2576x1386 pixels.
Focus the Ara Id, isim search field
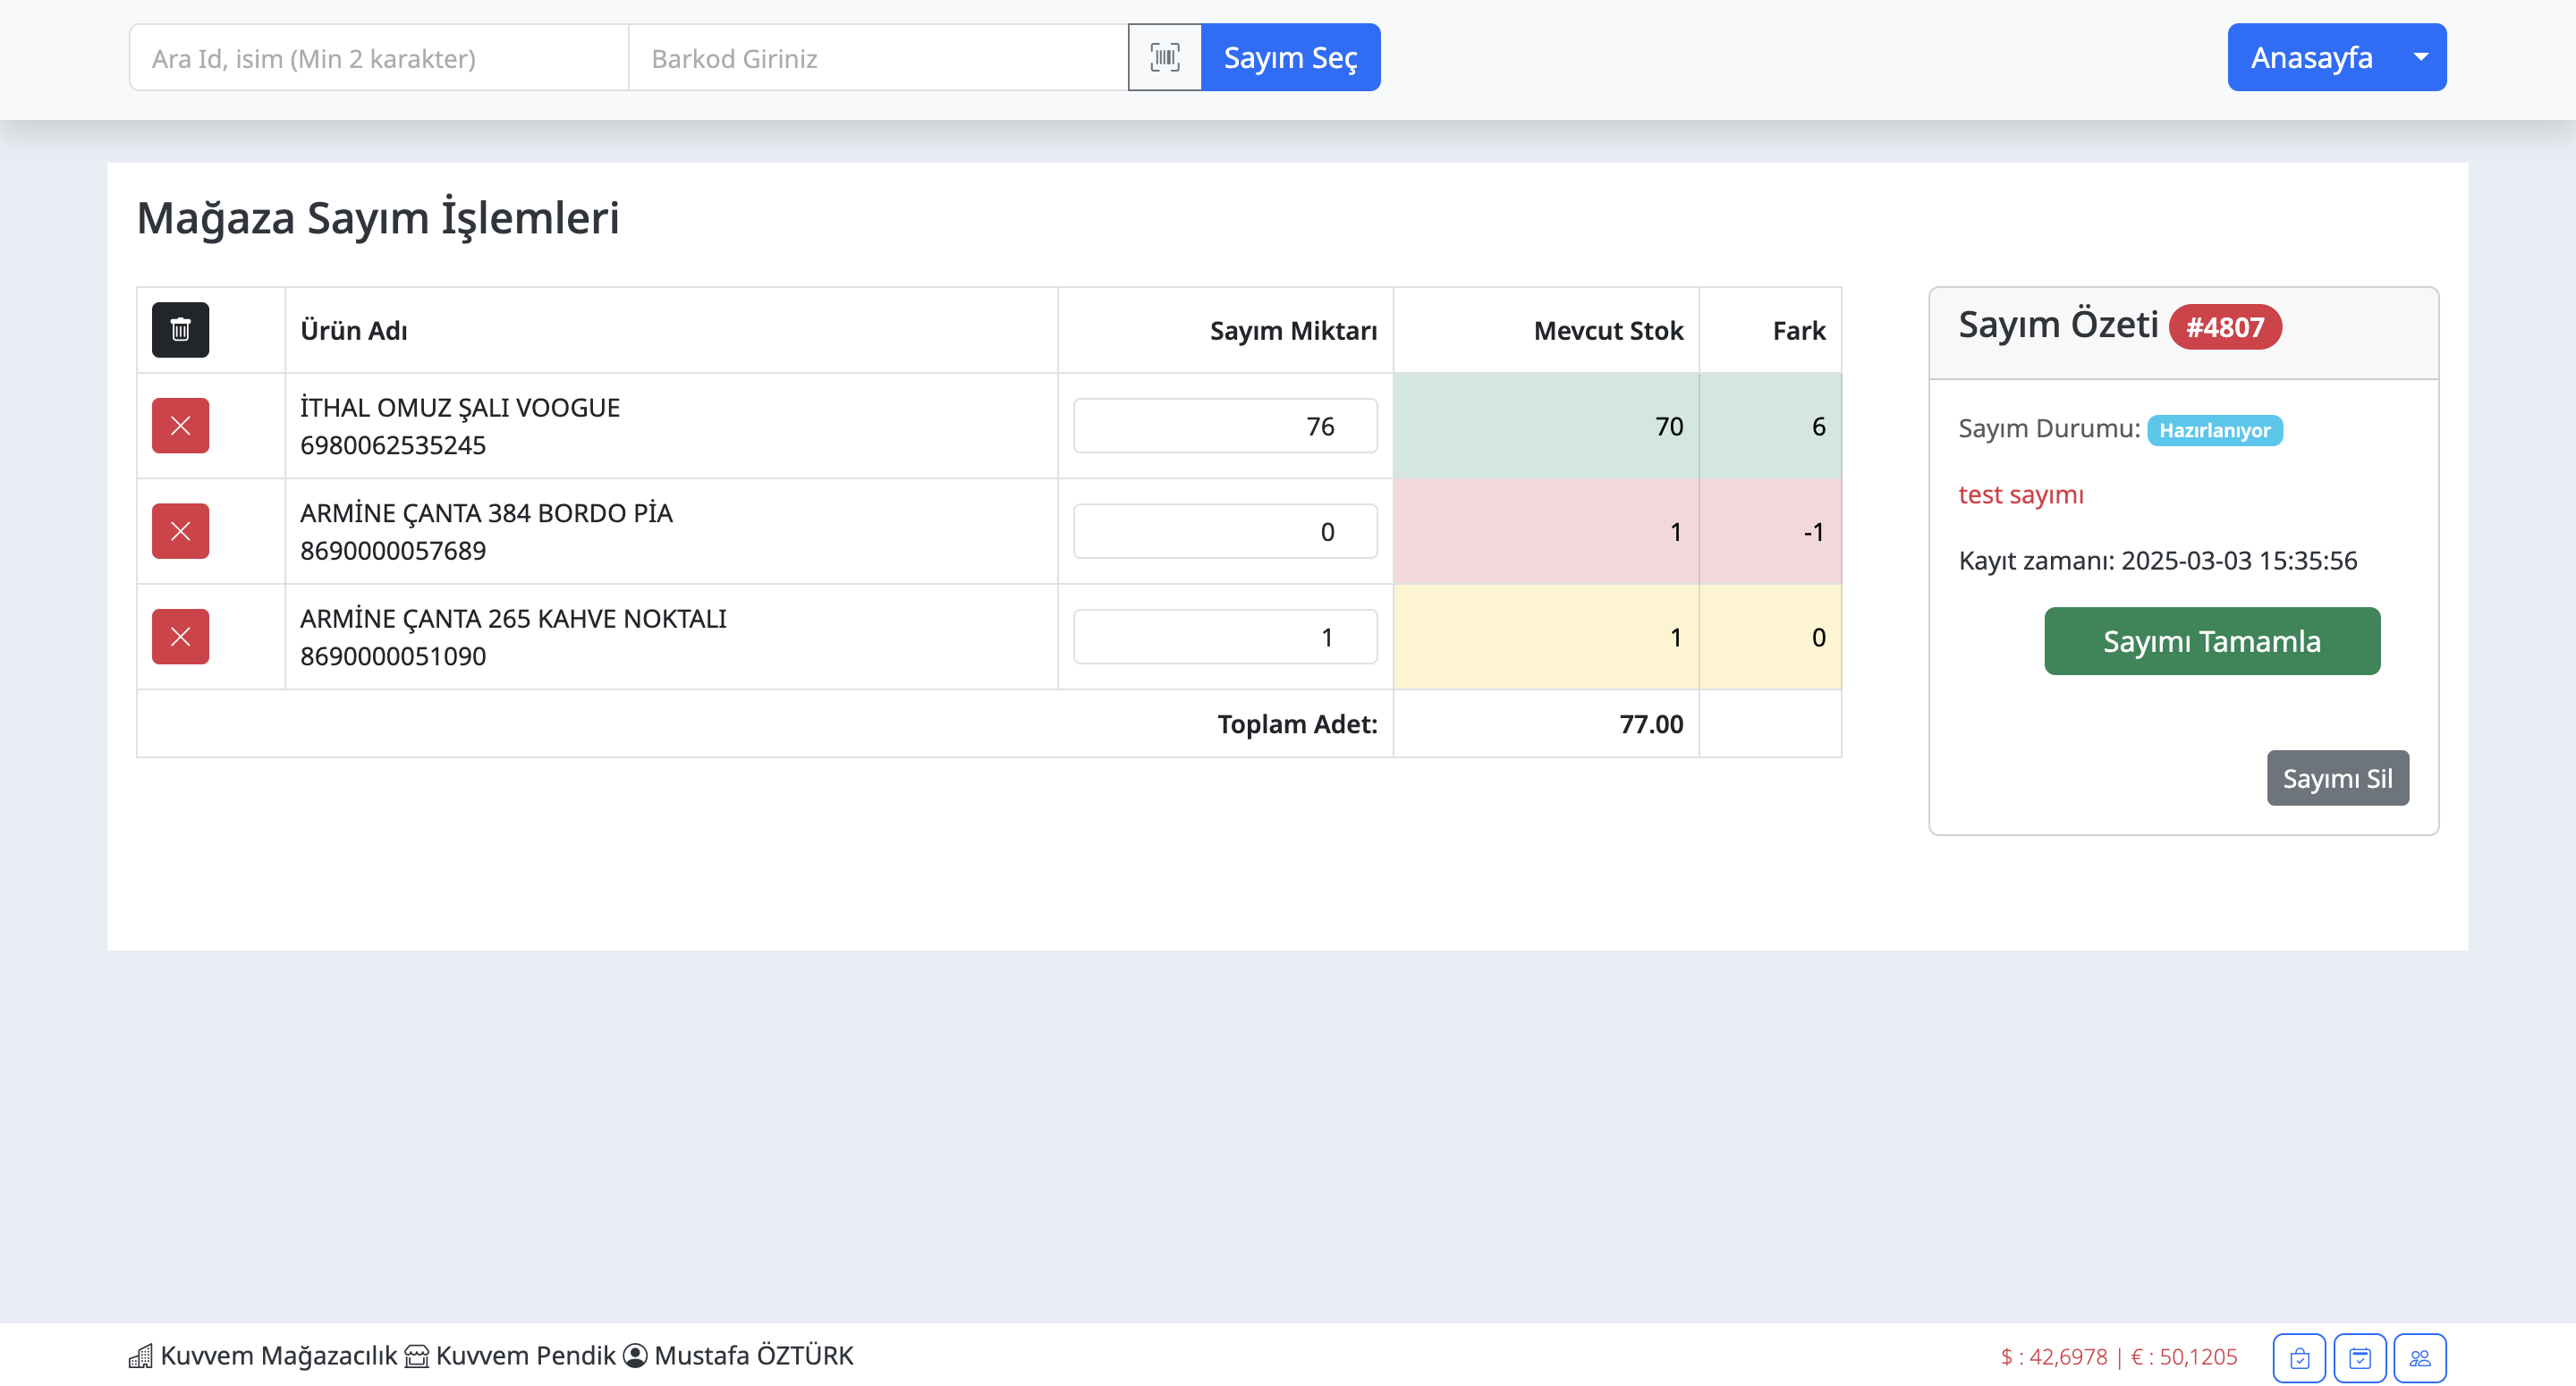pyautogui.click(x=378, y=58)
